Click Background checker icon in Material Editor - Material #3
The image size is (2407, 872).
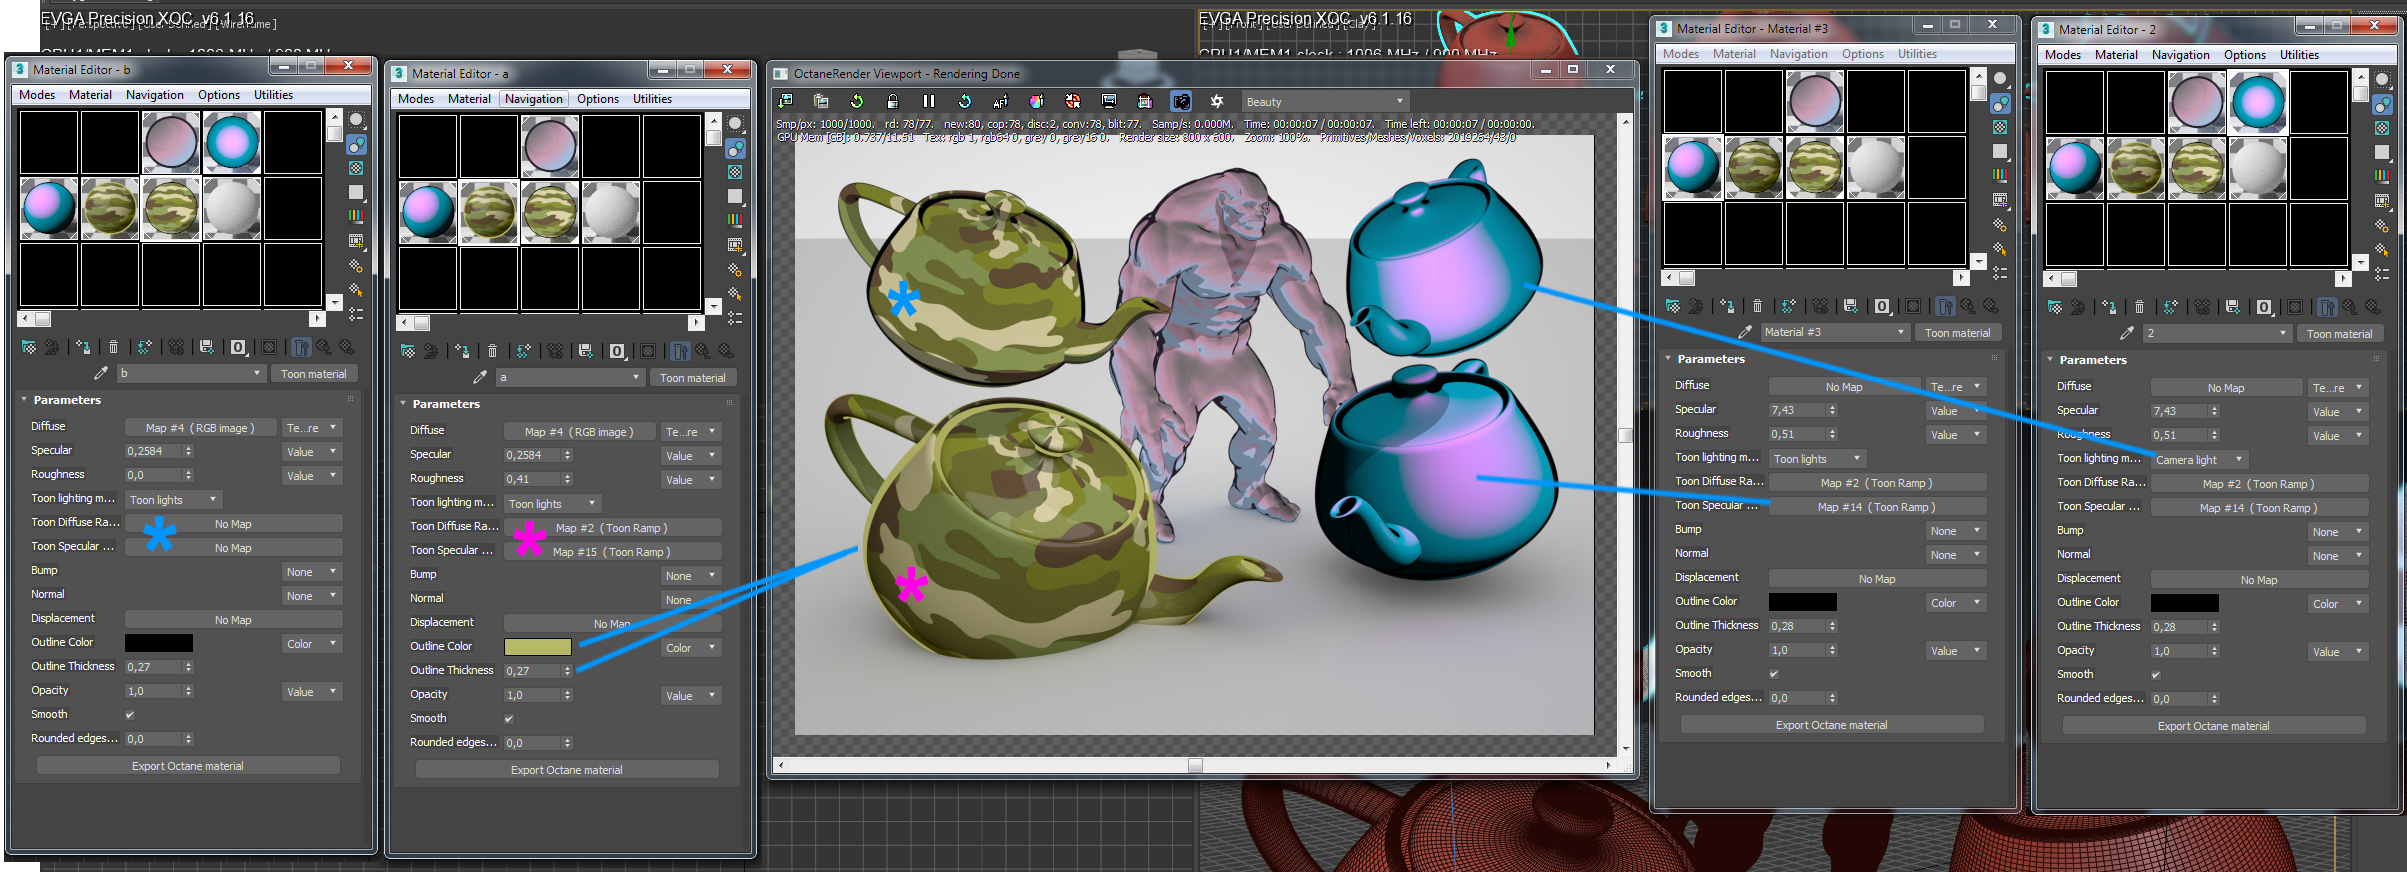tap(2000, 127)
